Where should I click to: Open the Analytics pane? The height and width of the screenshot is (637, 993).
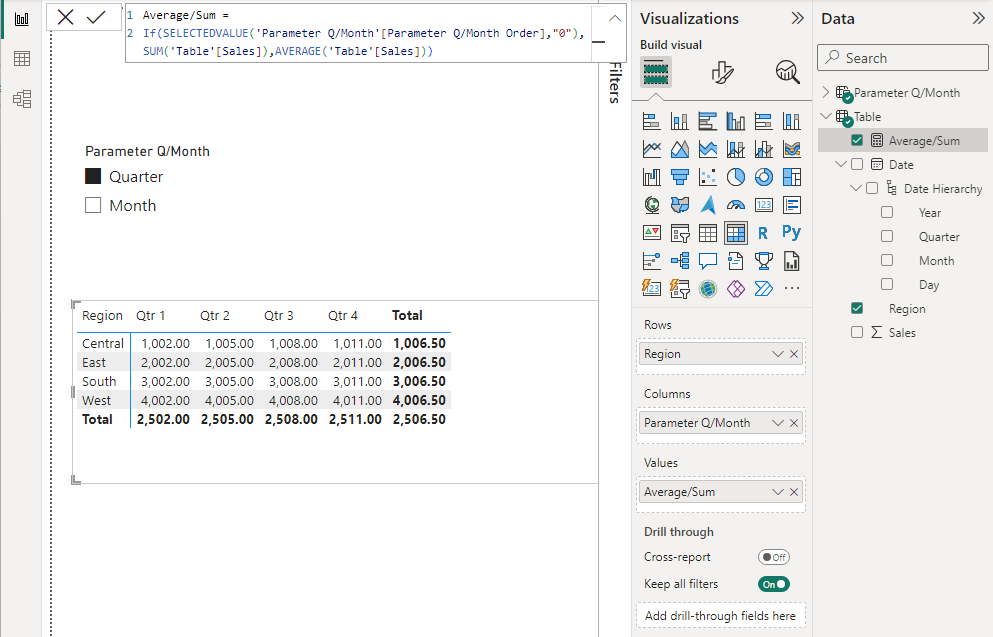point(787,72)
